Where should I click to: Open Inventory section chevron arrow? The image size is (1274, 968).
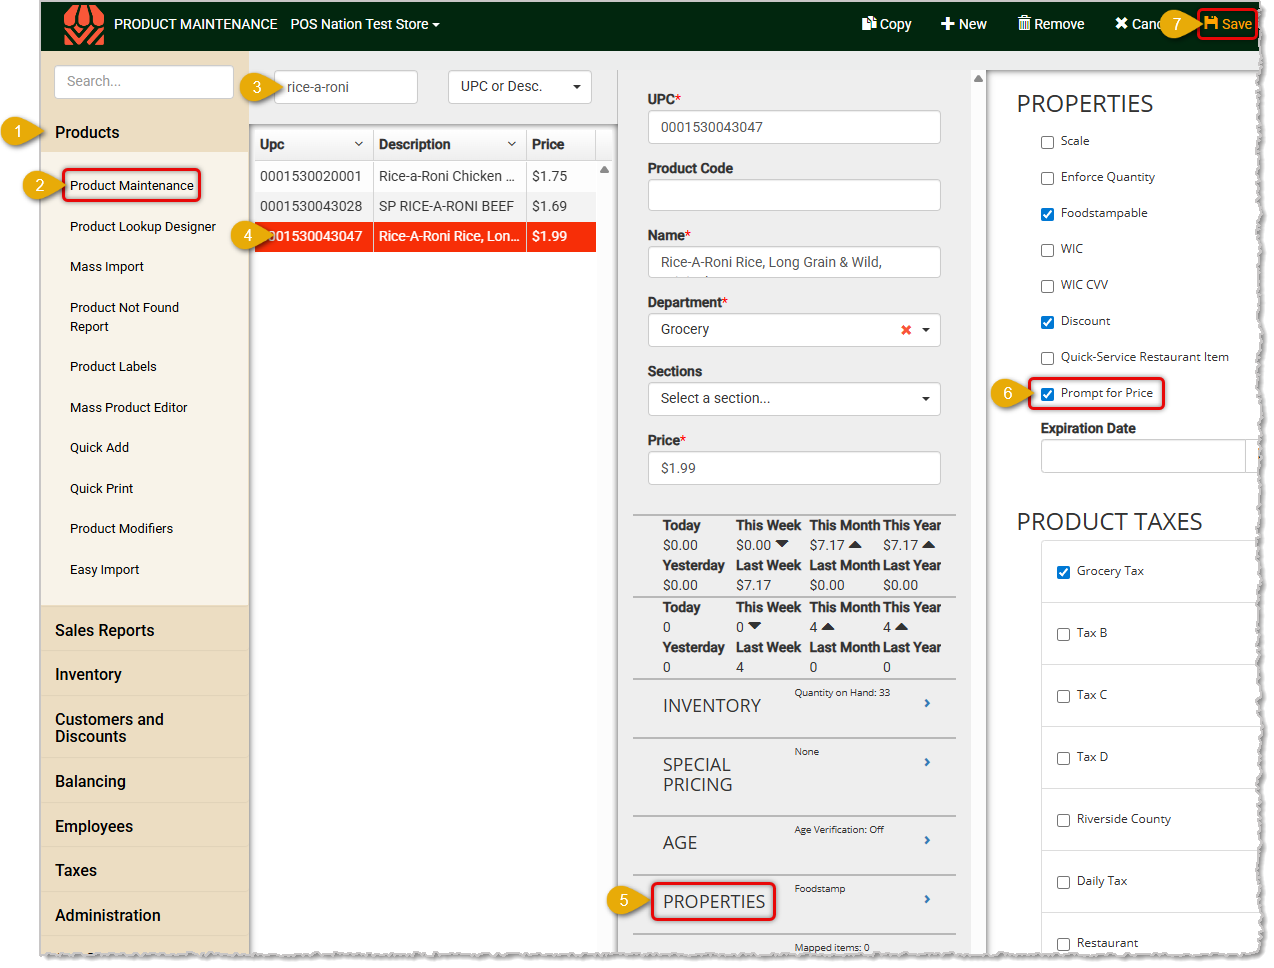click(927, 704)
